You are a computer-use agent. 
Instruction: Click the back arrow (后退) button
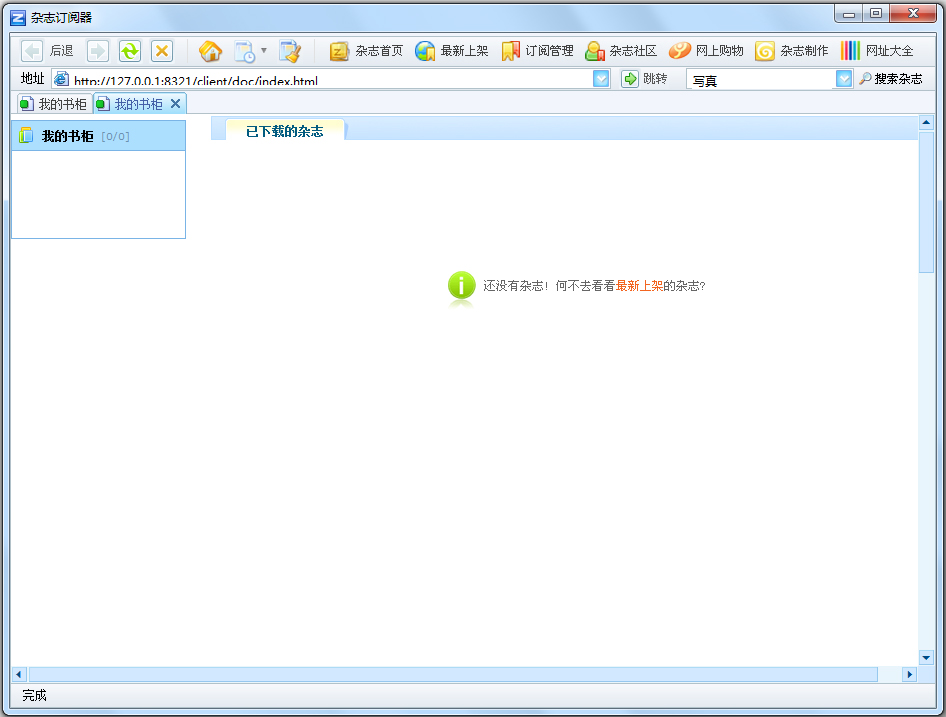[x=47, y=51]
